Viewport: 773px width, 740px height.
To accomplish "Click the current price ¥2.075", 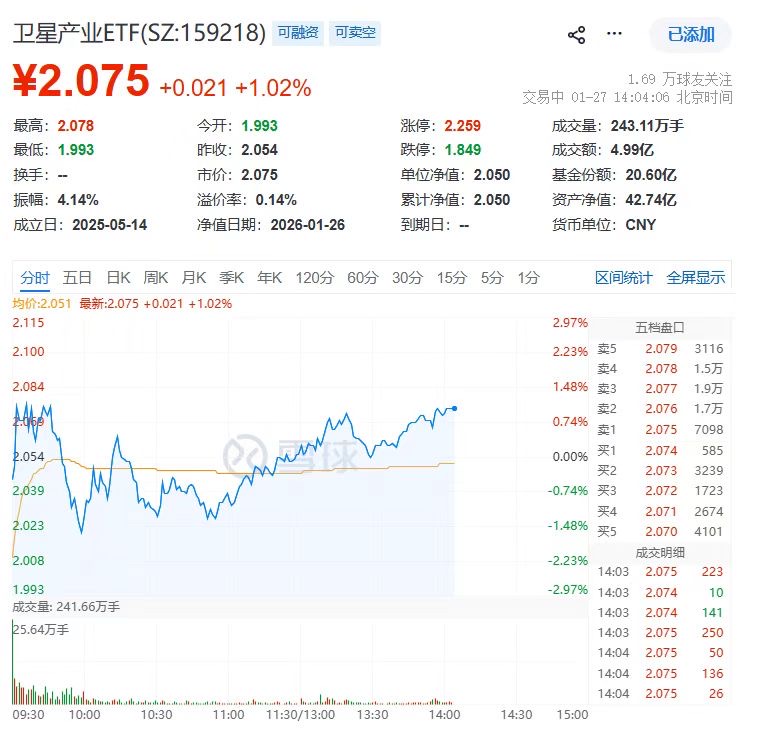I will 81,80.
